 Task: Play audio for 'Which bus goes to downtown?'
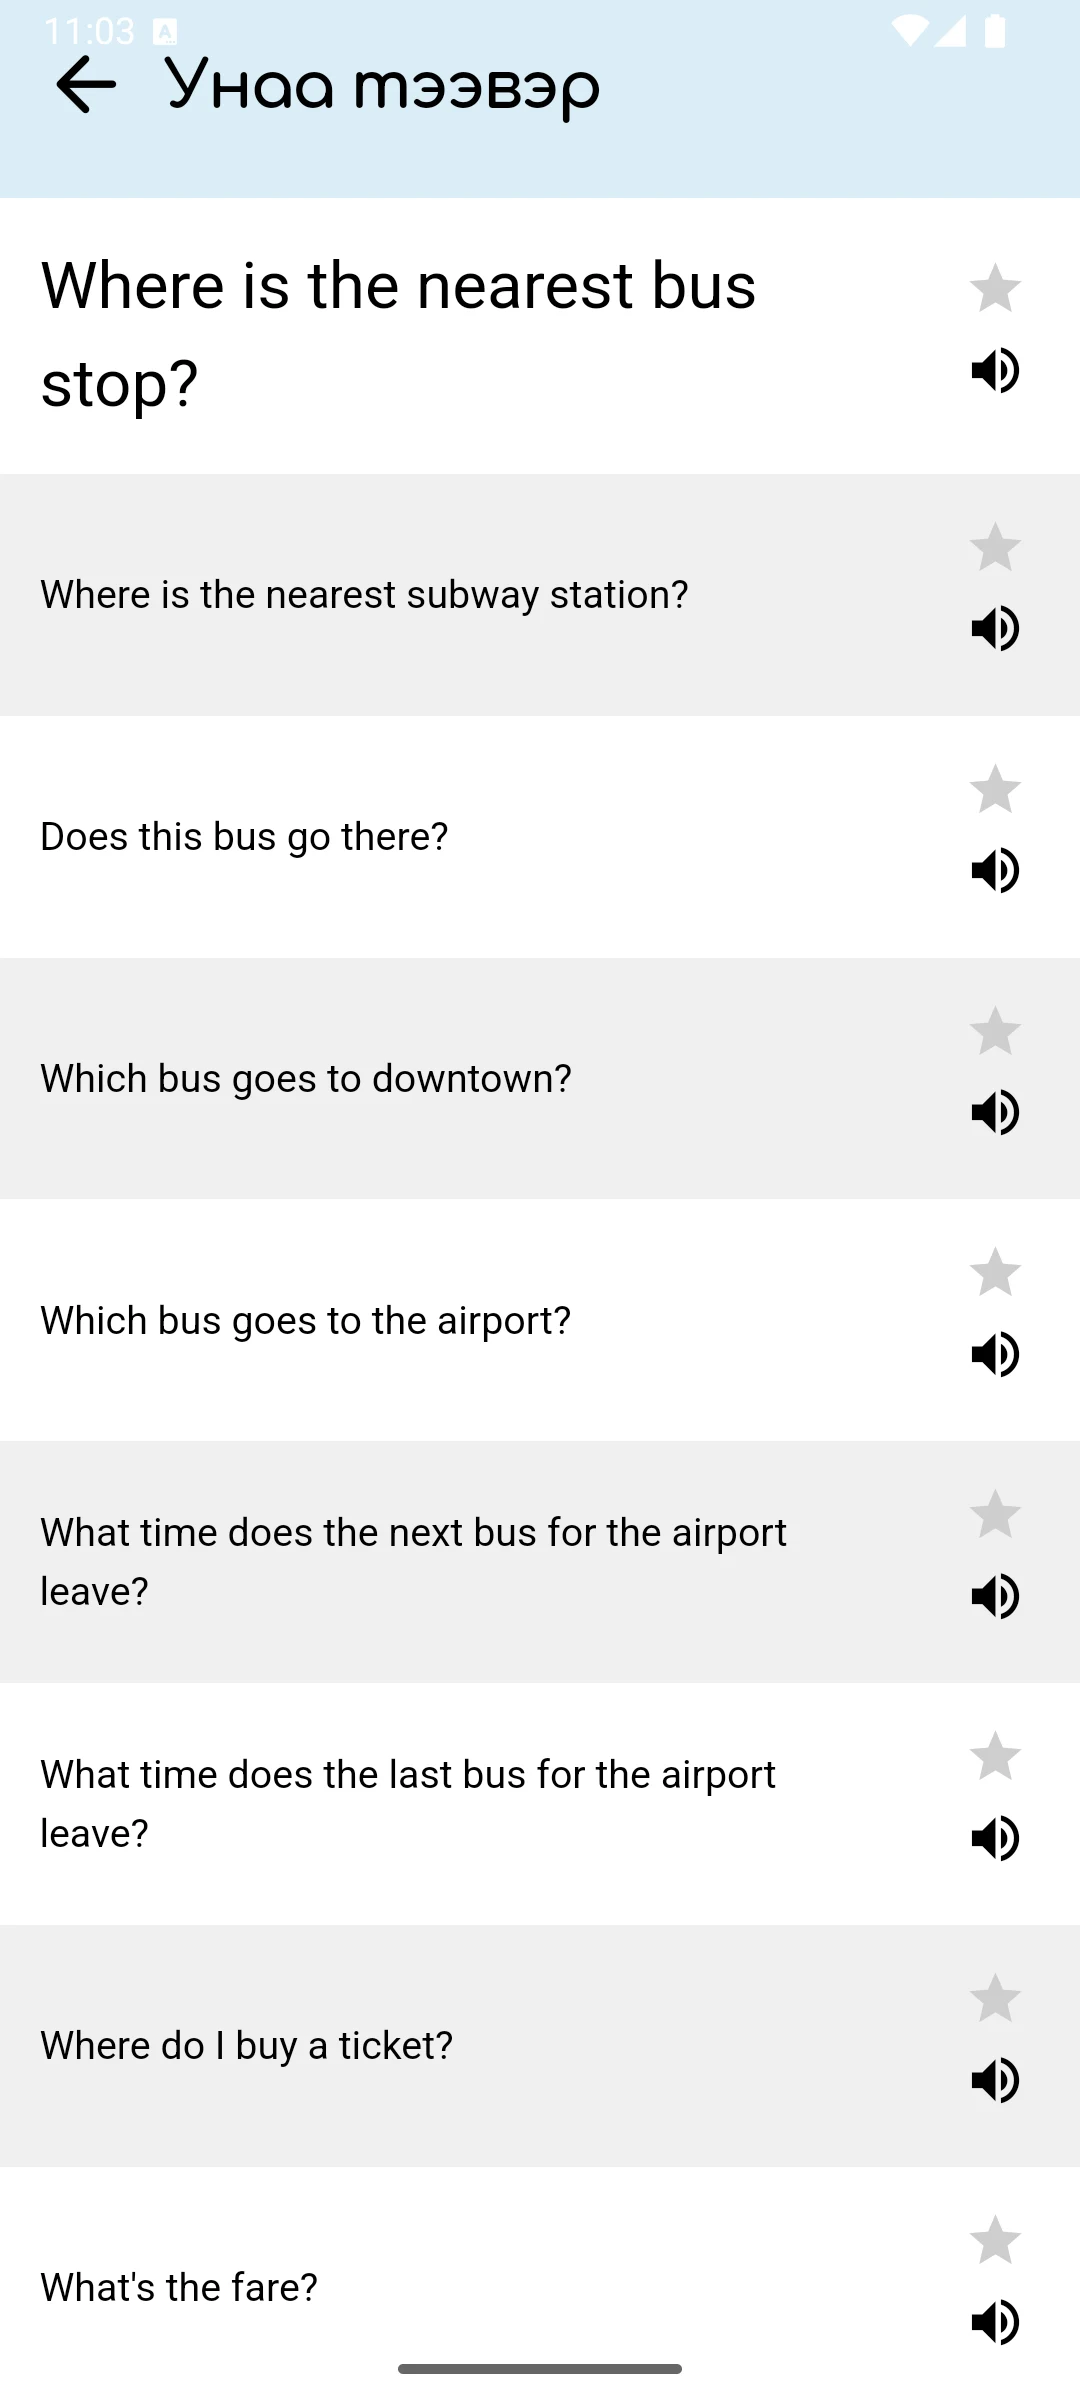click(995, 1113)
